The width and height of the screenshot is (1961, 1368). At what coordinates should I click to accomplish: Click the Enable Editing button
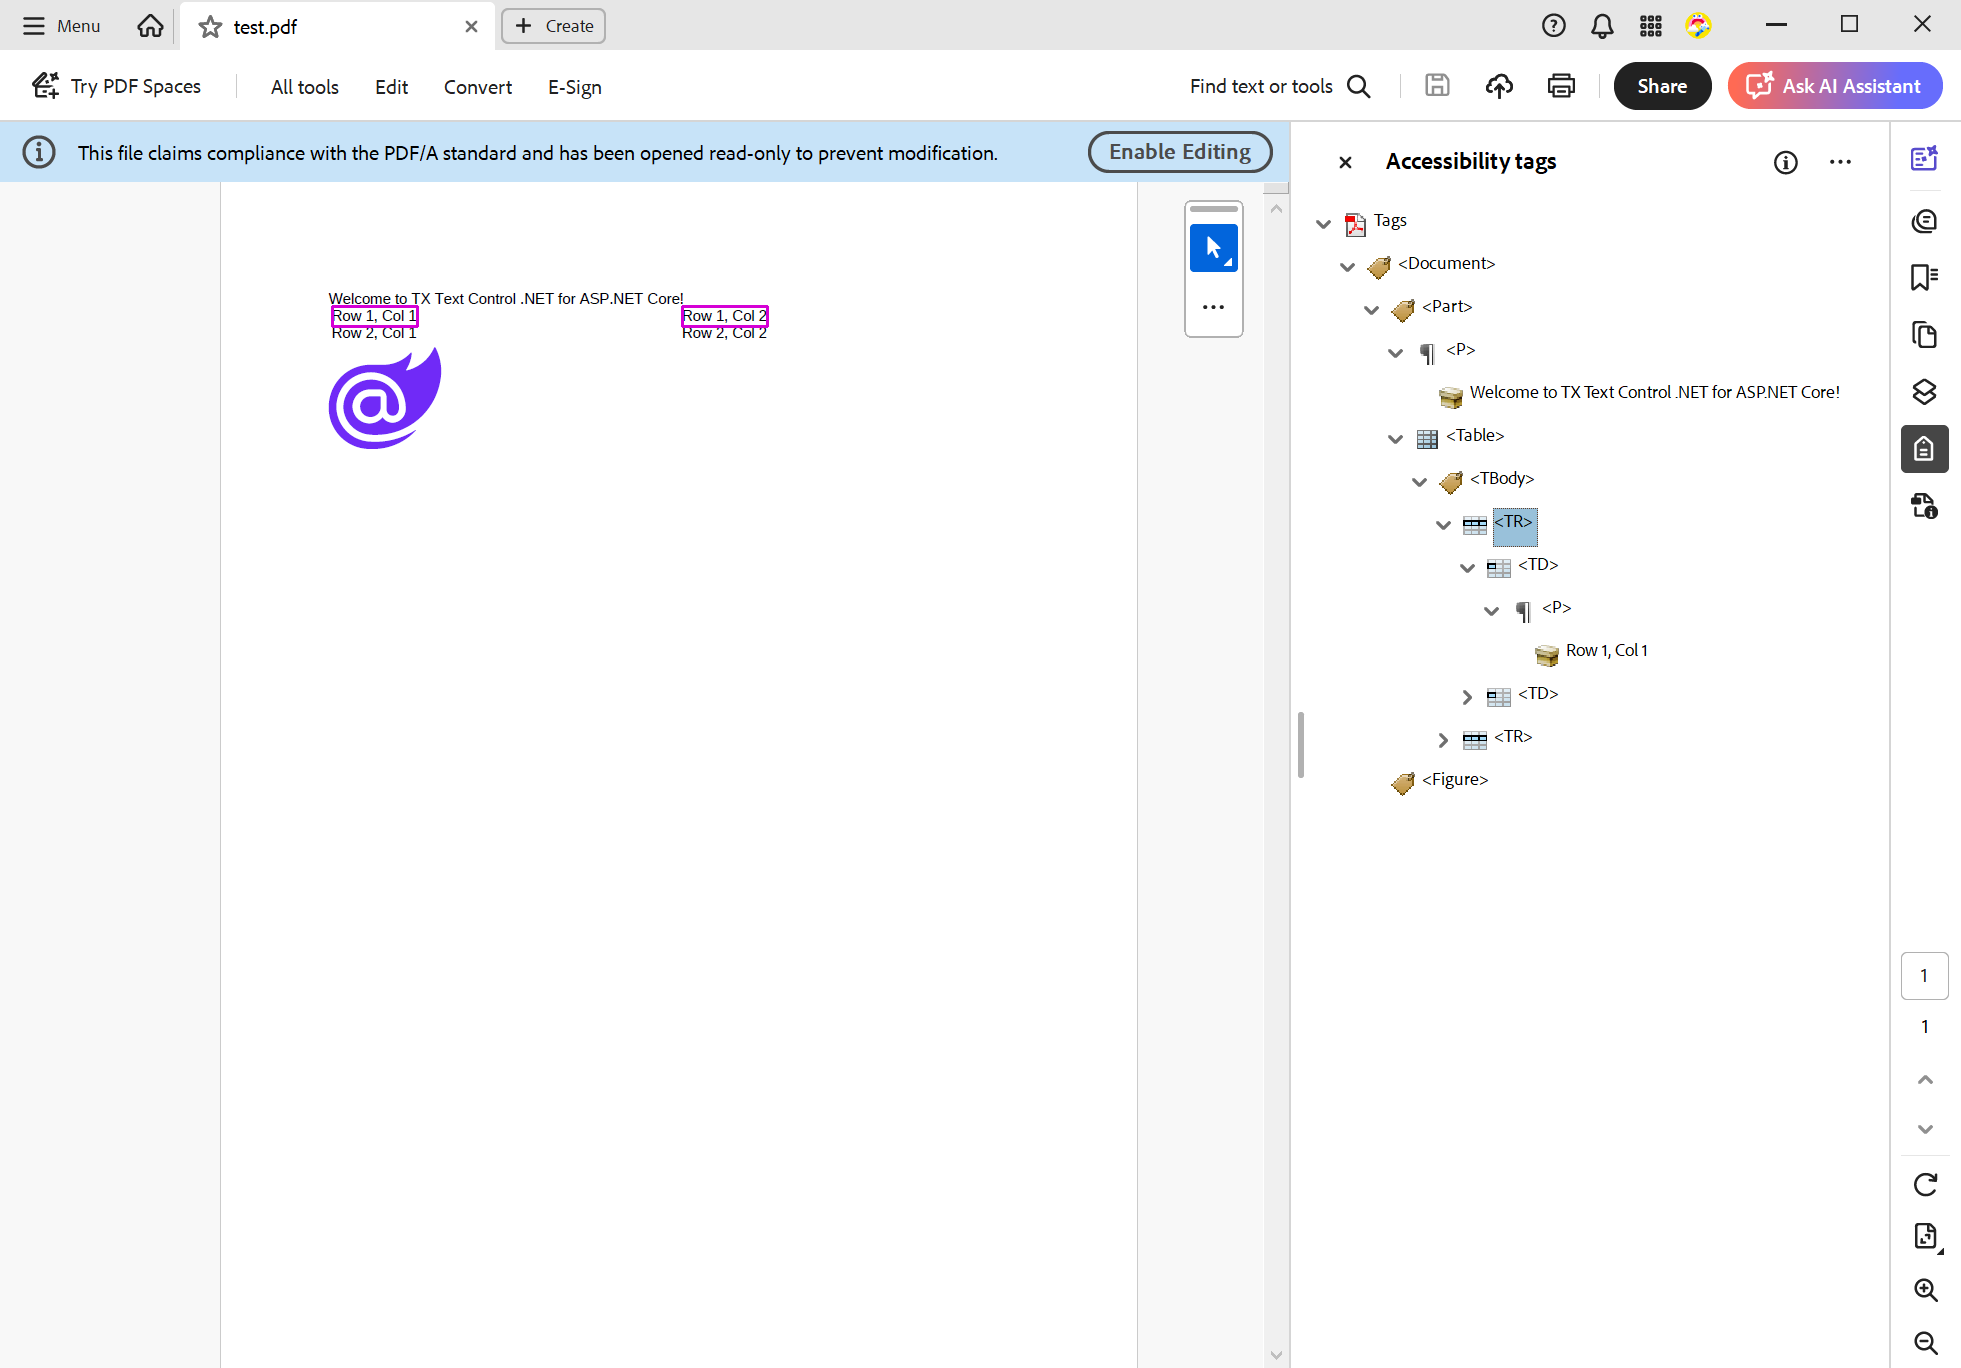coord(1180,151)
